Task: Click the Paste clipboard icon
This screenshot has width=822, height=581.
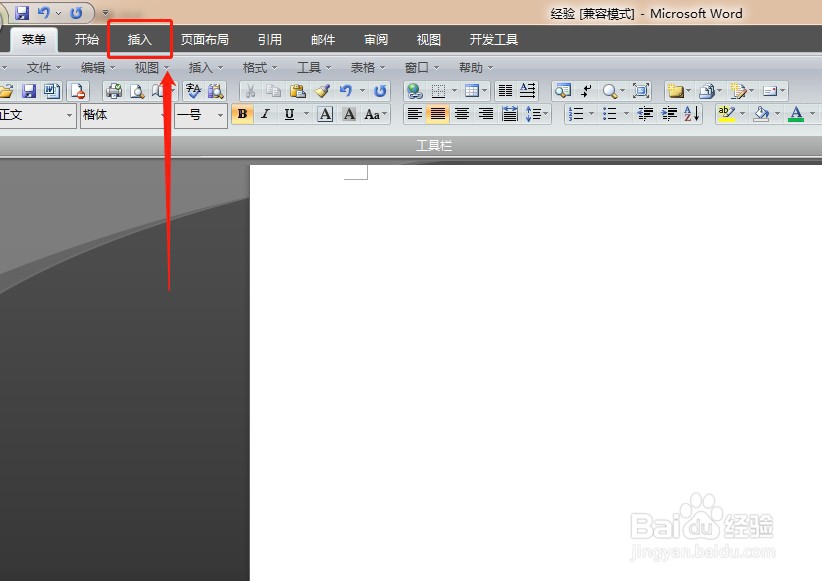Action: 297,91
